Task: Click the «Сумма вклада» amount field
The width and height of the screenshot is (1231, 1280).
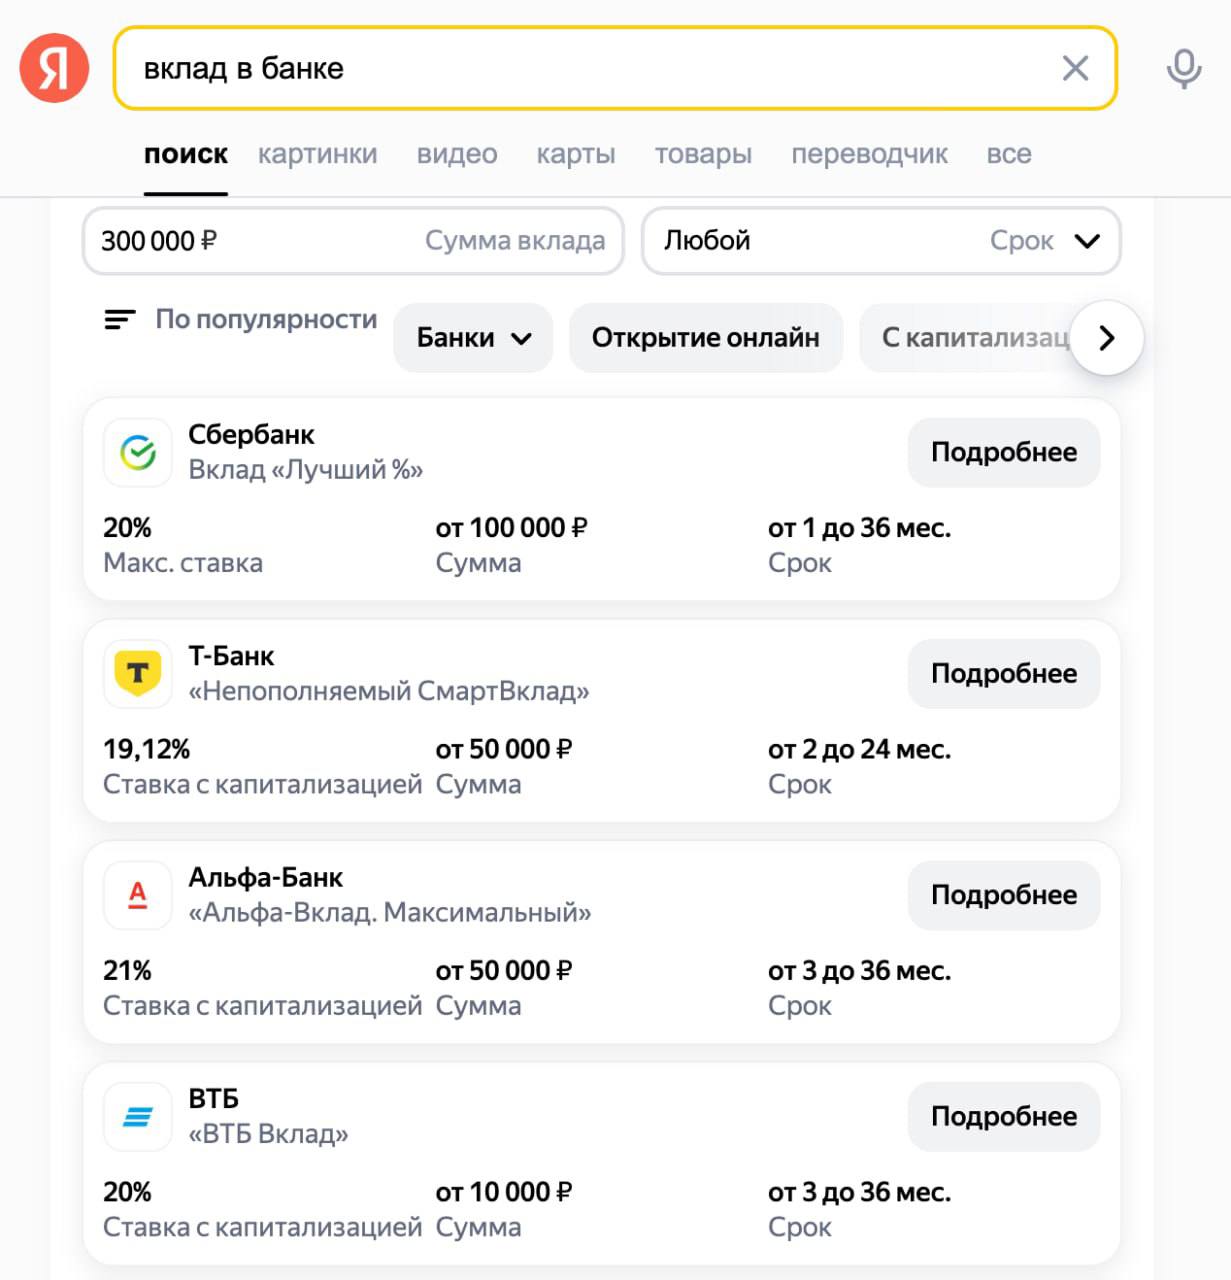Action: 352,241
